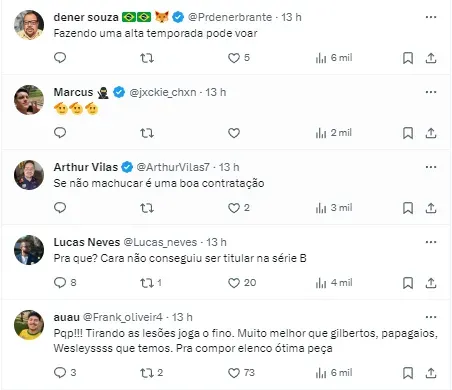Like dener souza's tweet with 5 likes
The height and width of the screenshot is (390, 452).
pyautogui.click(x=239, y=58)
